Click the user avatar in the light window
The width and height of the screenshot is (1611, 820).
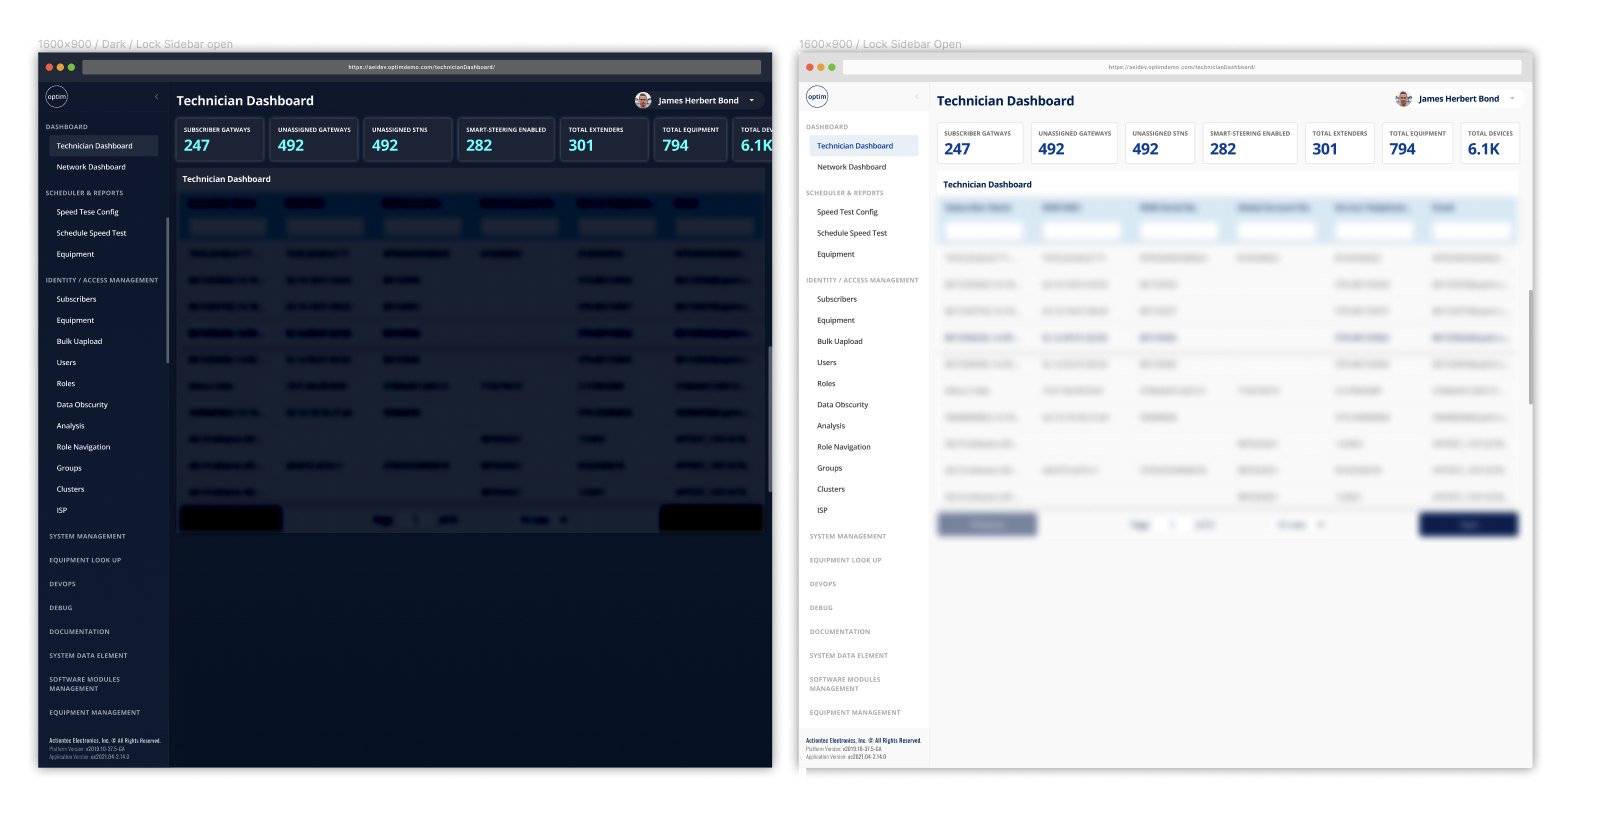click(x=1404, y=99)
